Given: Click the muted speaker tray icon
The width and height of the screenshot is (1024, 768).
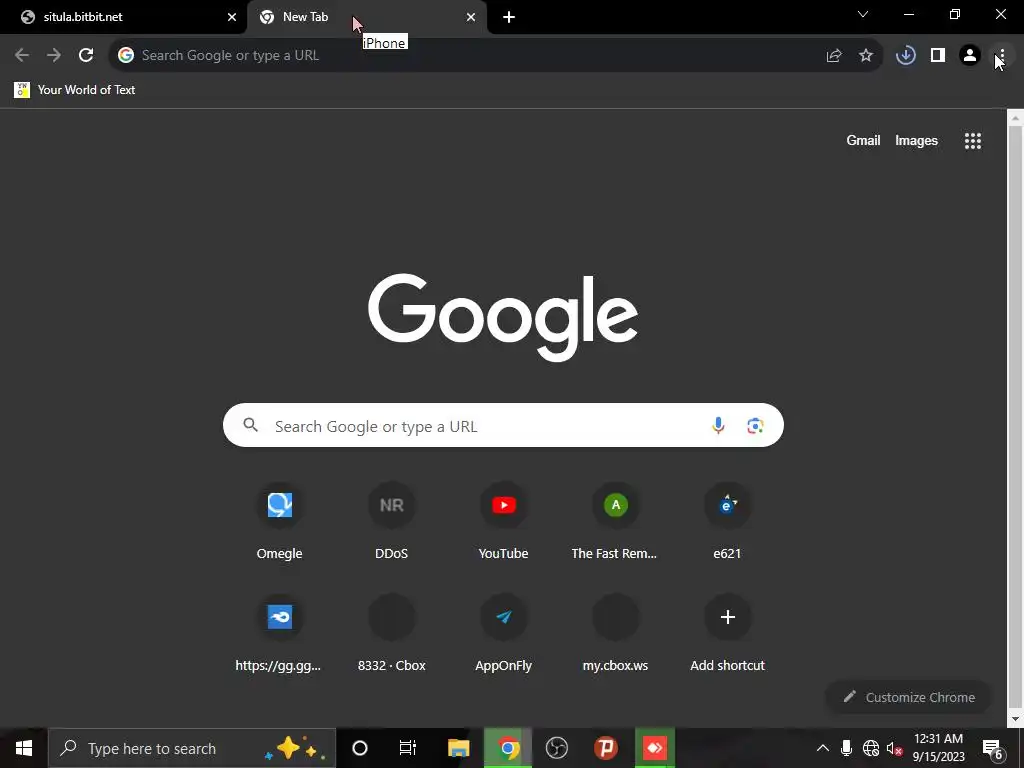Looking at the screenshot, I should click(x=895, y=748).
